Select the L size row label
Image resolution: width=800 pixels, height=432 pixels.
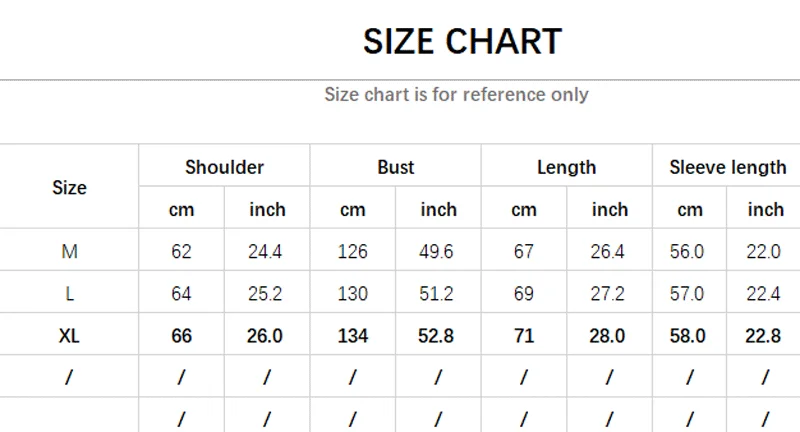pyautogui.click(x=69, y=294)
